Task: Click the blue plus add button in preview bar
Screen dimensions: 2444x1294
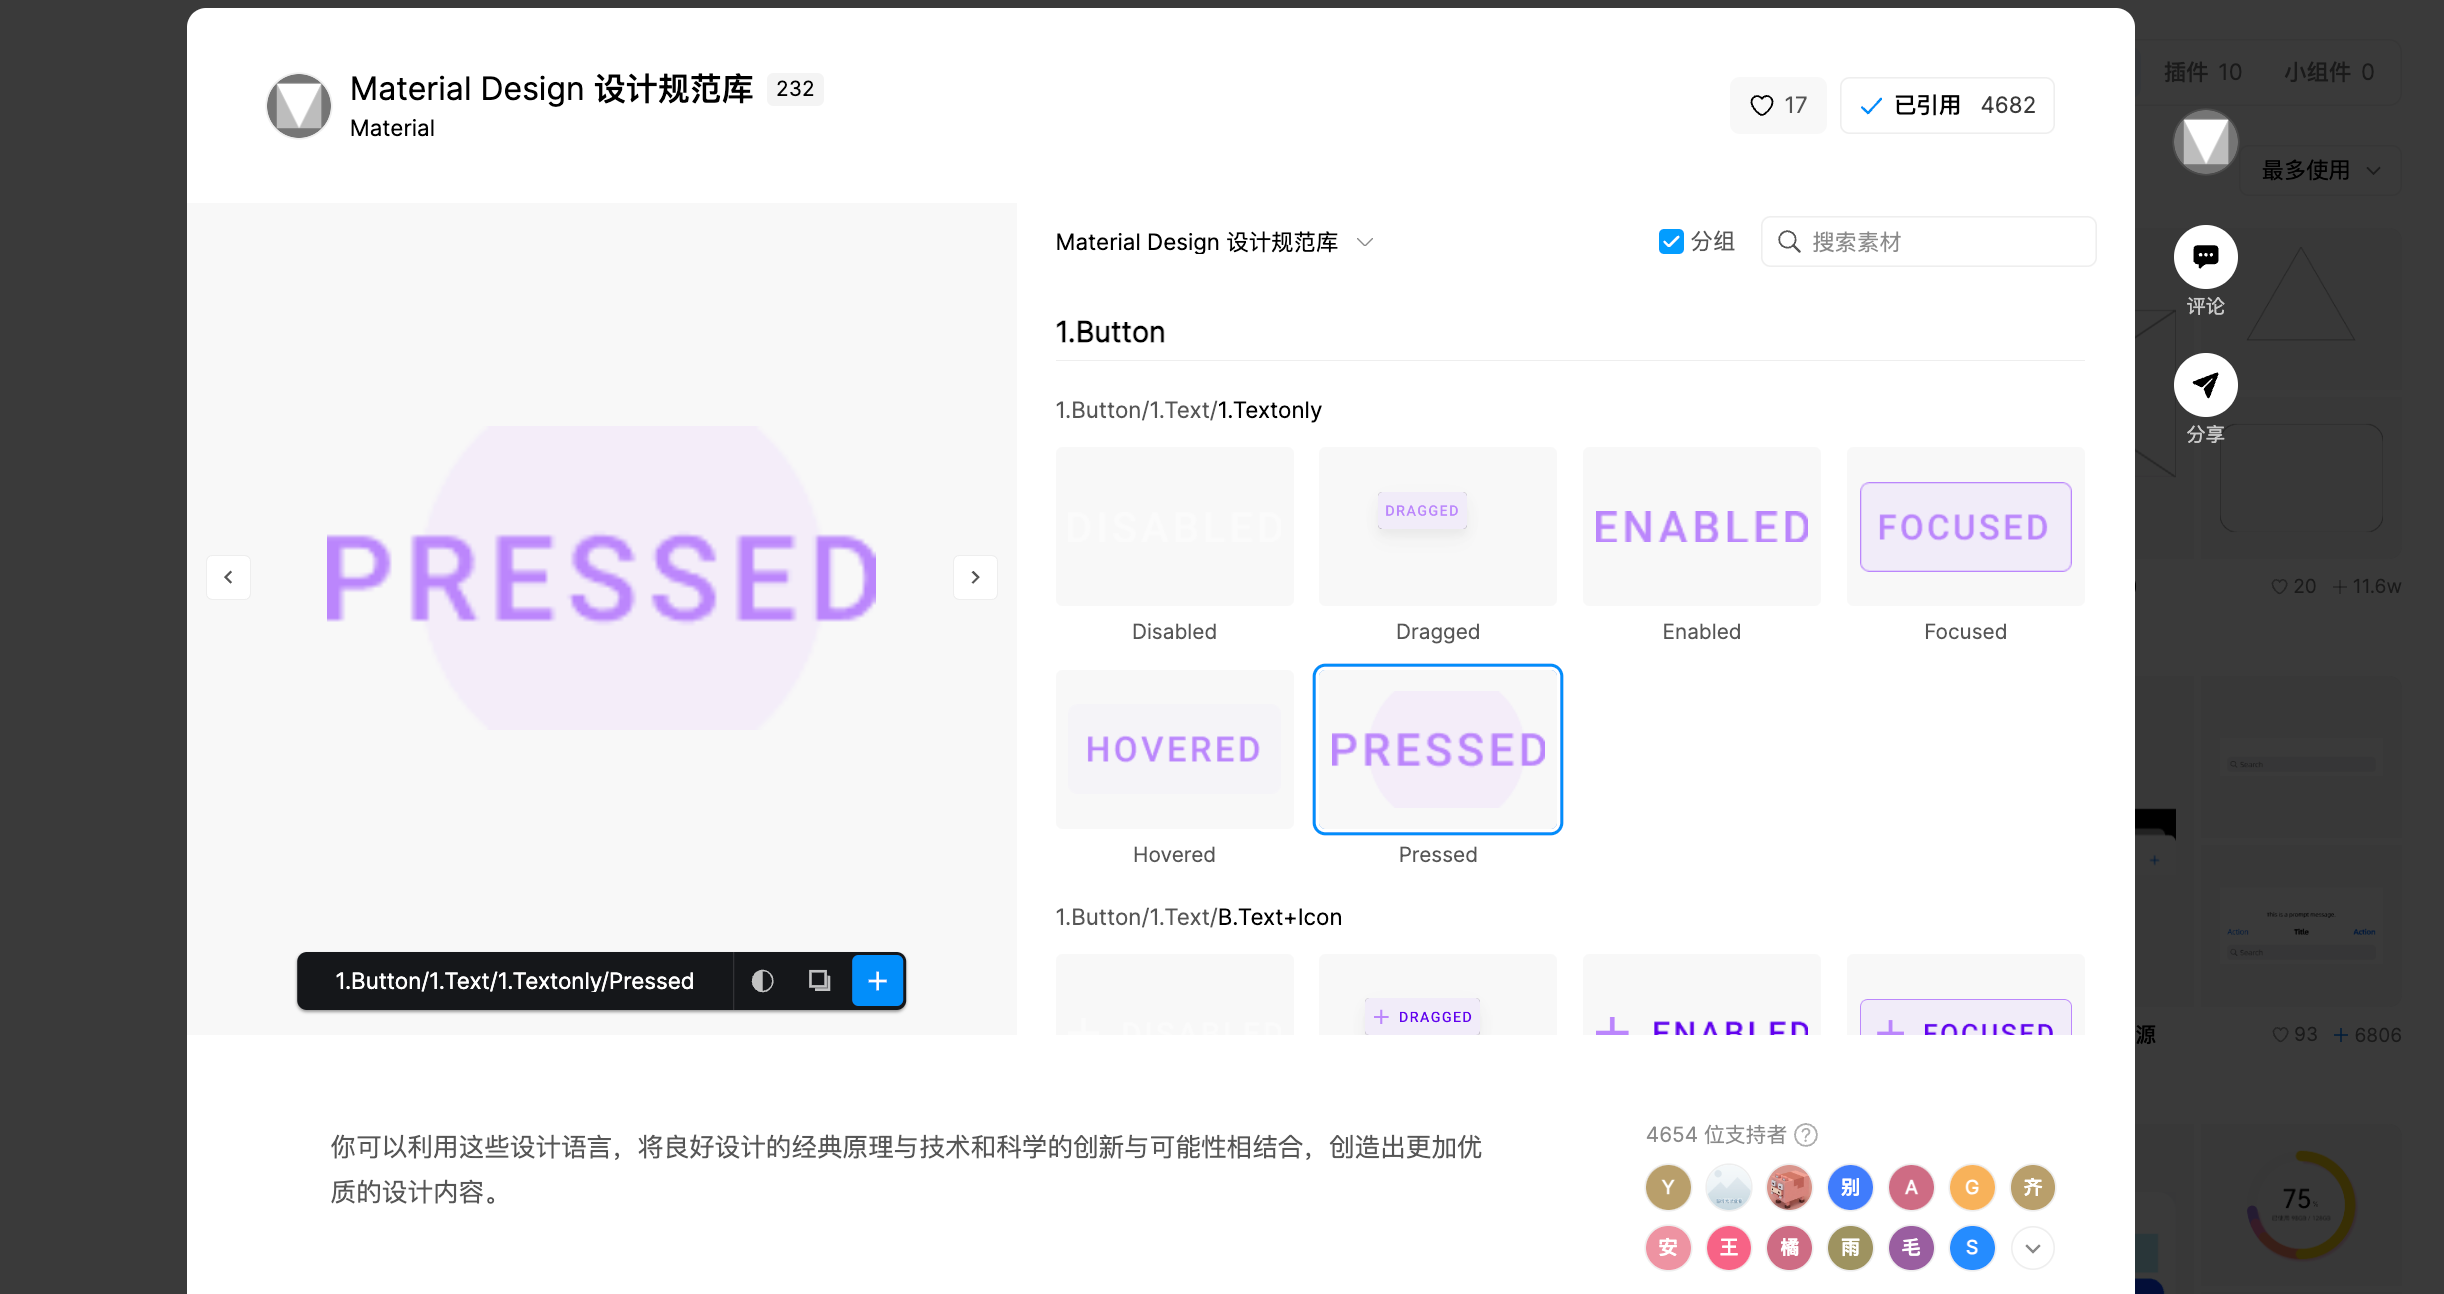Action: [877, 981]
